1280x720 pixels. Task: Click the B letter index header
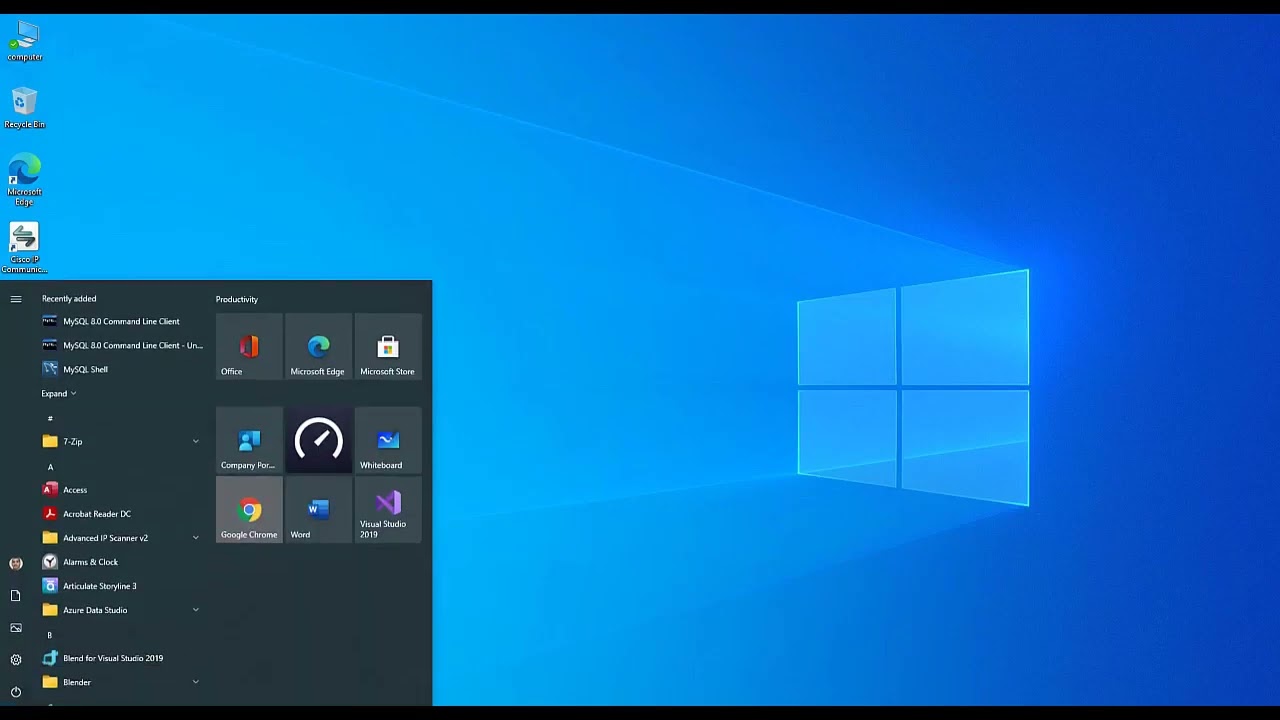coord(50,635)
